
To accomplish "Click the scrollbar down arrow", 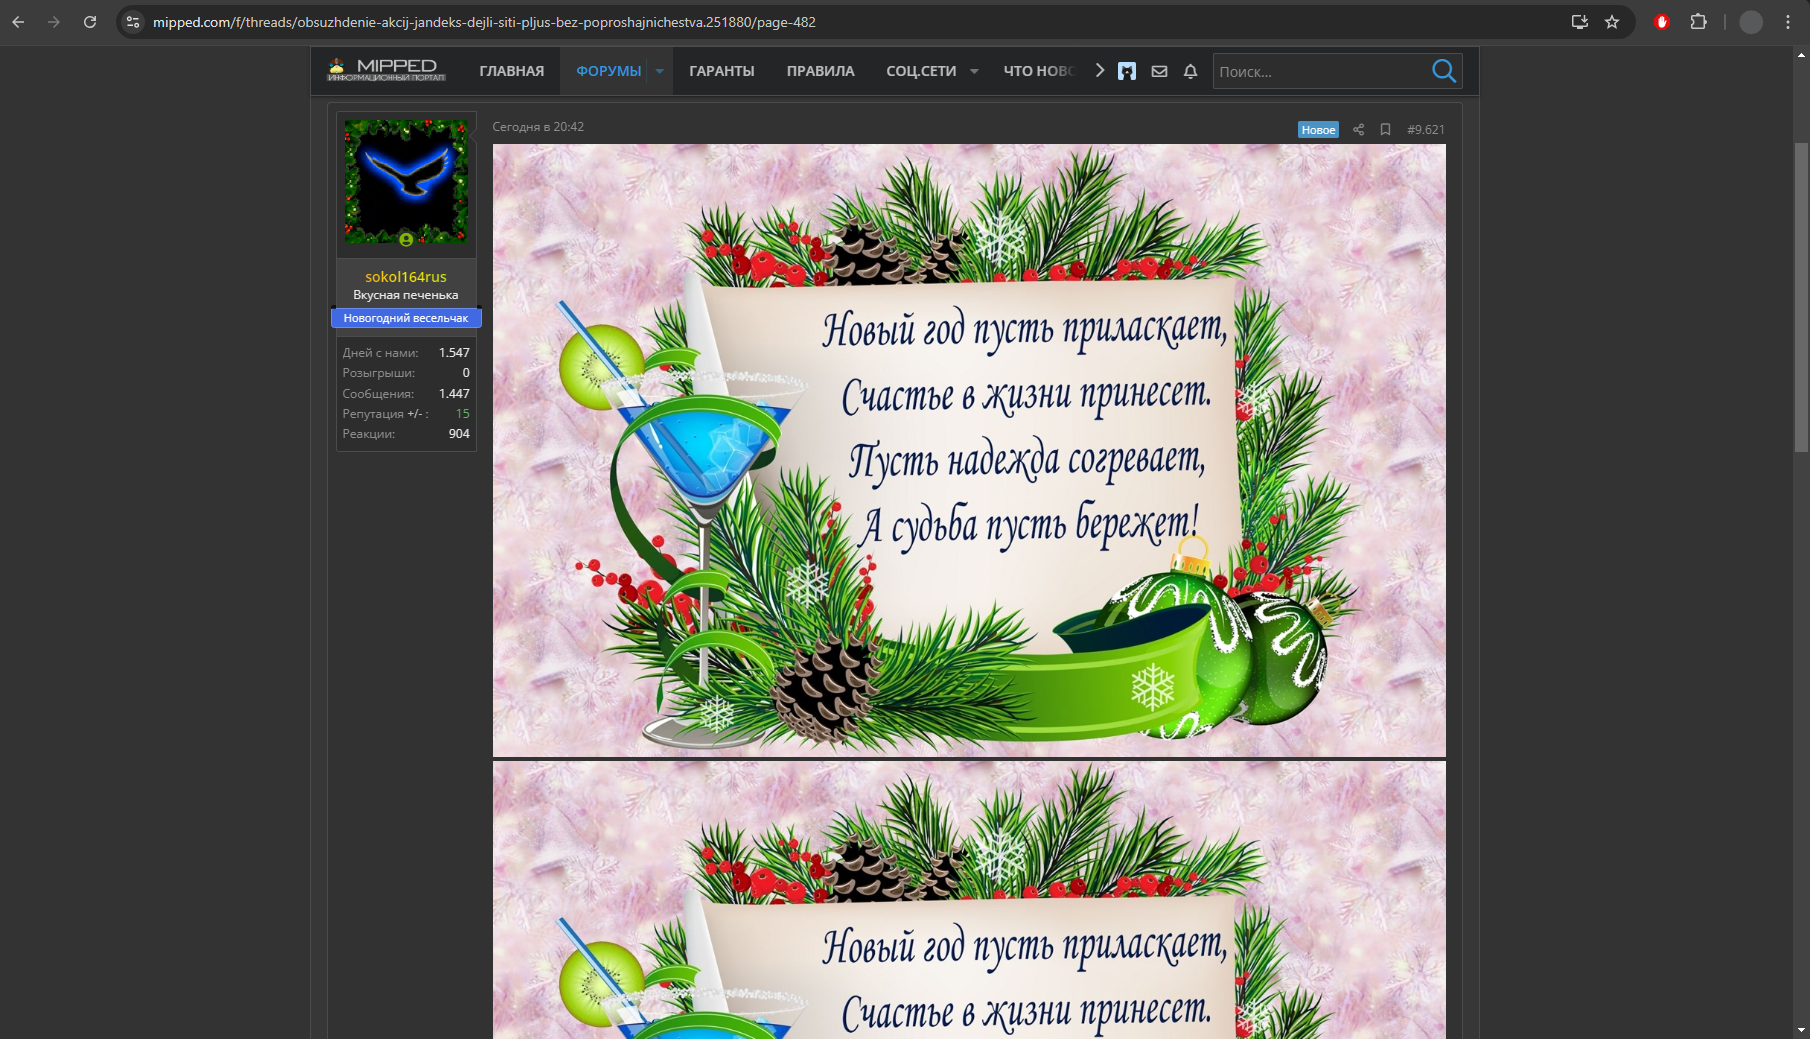I will [1801, 1029].
